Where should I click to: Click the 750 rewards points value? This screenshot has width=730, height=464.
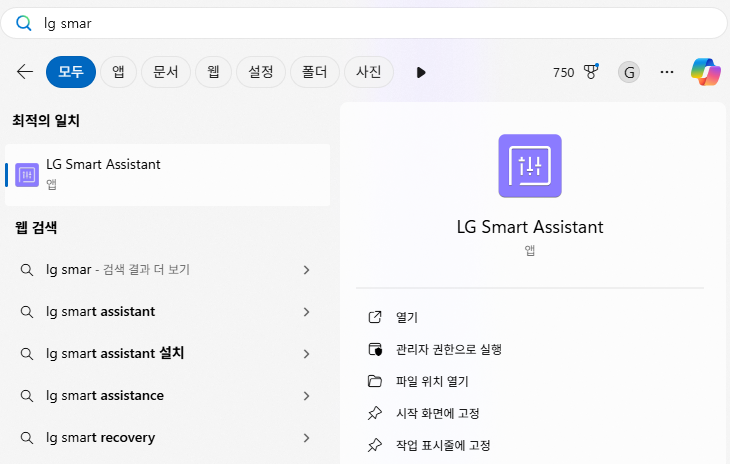(563, 72)
